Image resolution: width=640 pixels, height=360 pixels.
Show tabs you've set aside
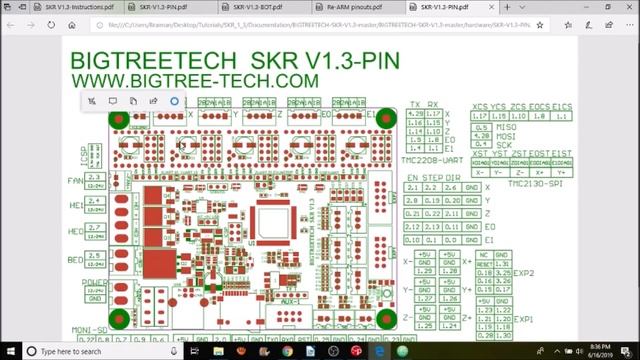click(x=7, y=7)
